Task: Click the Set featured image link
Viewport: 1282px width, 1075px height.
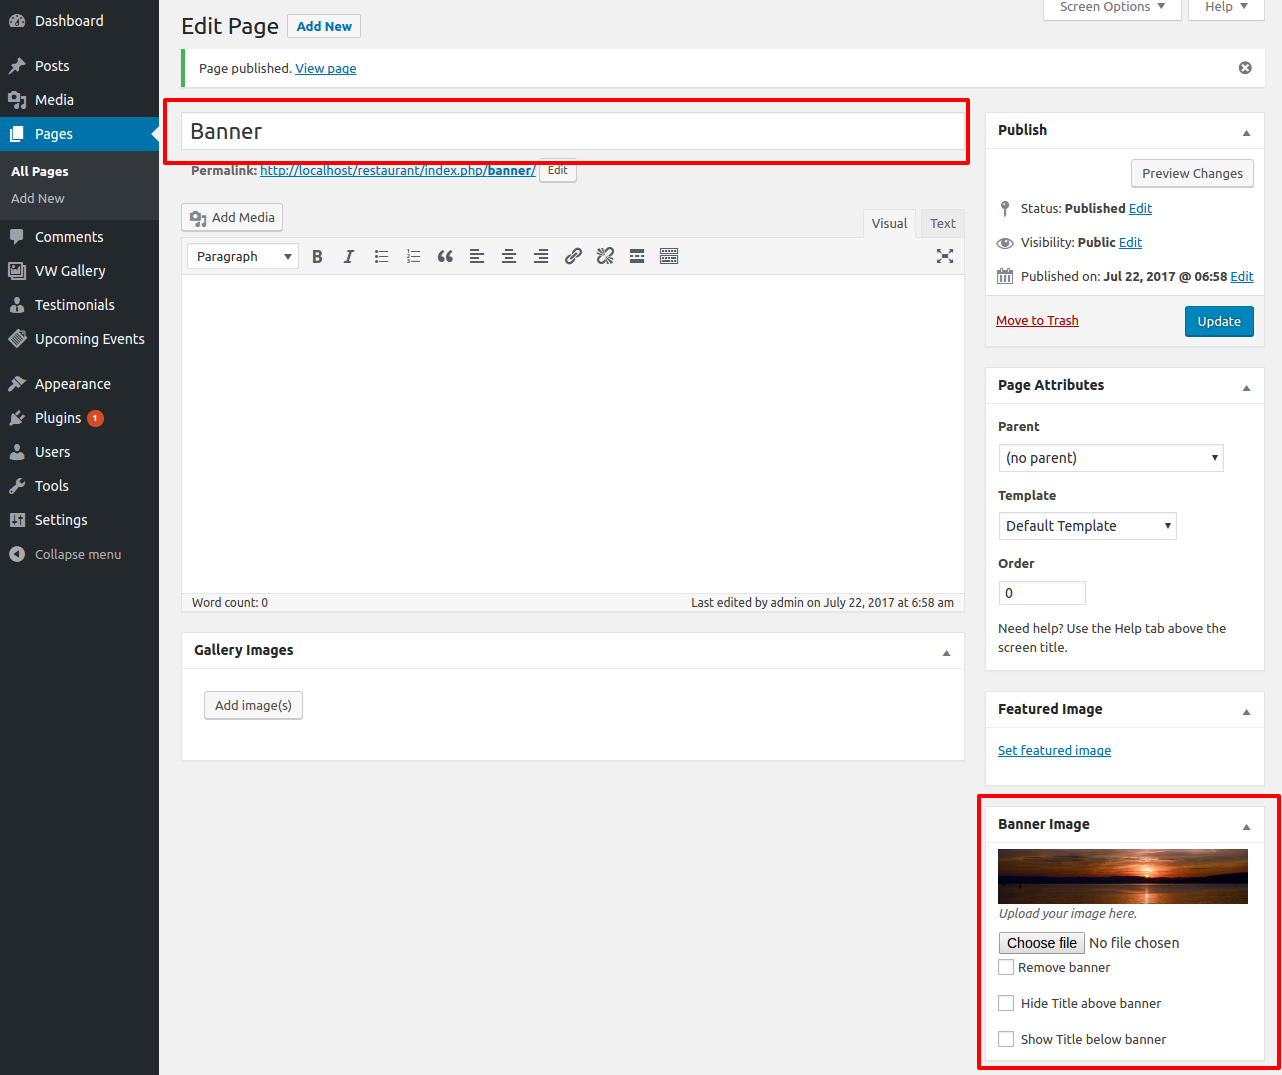Action: click(1054, 751)
